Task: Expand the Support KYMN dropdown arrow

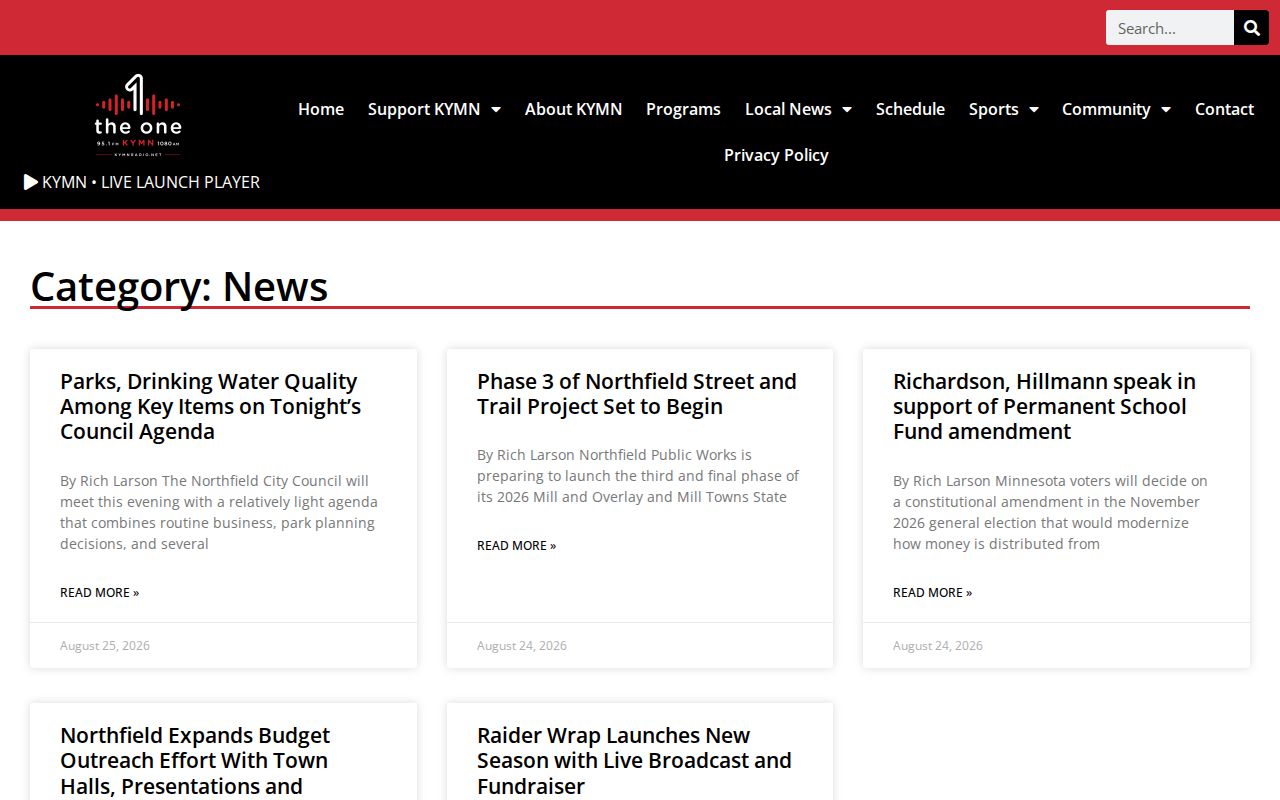Action: pyautogui.click(x=495, y=109)
